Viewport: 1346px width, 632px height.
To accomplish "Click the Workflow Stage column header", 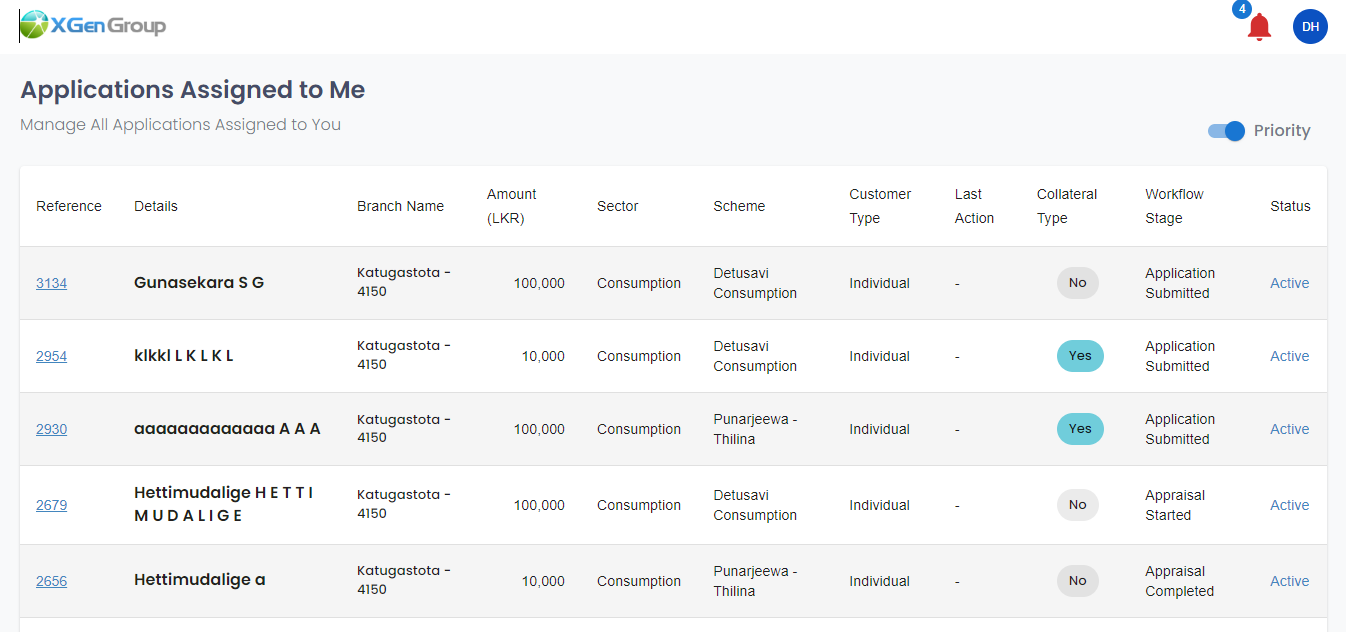I will pos(1174,206).
